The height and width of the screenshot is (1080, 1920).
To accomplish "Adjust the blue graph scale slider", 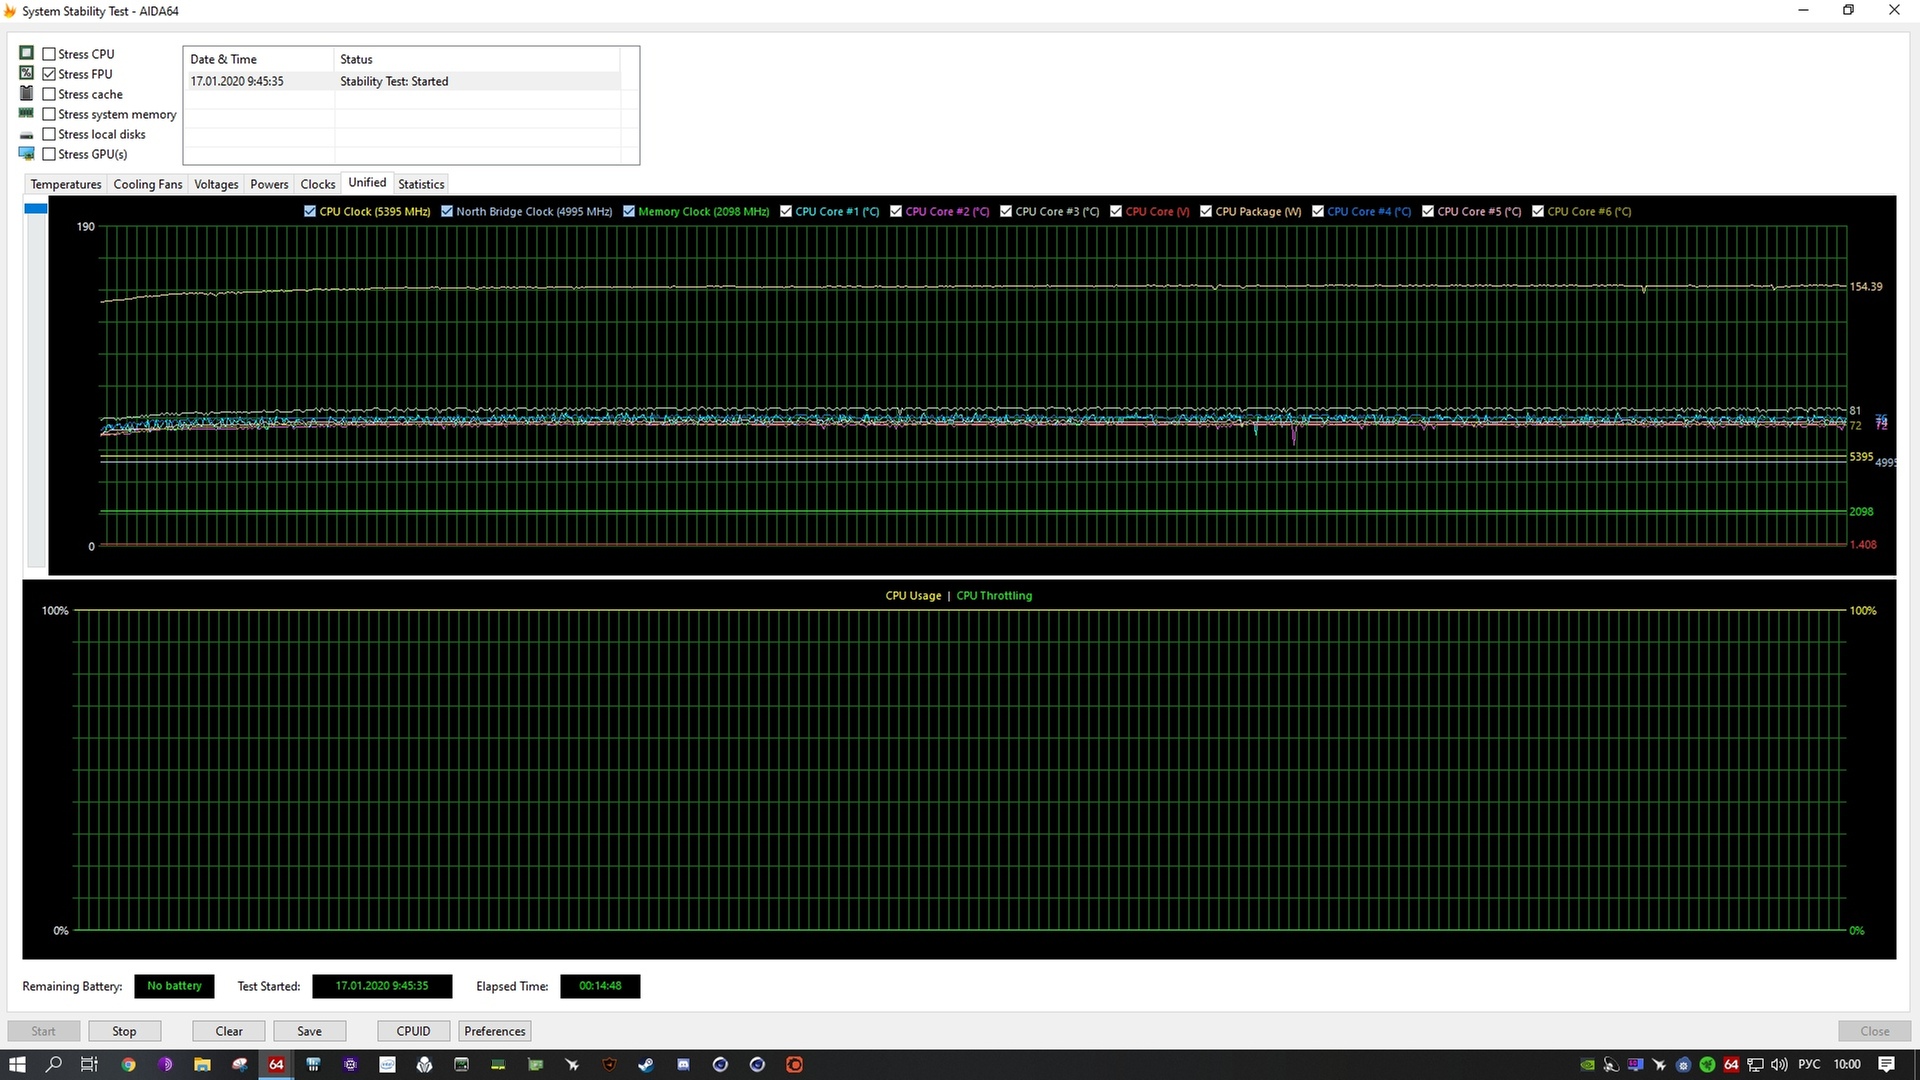I will tap(36, 208).
